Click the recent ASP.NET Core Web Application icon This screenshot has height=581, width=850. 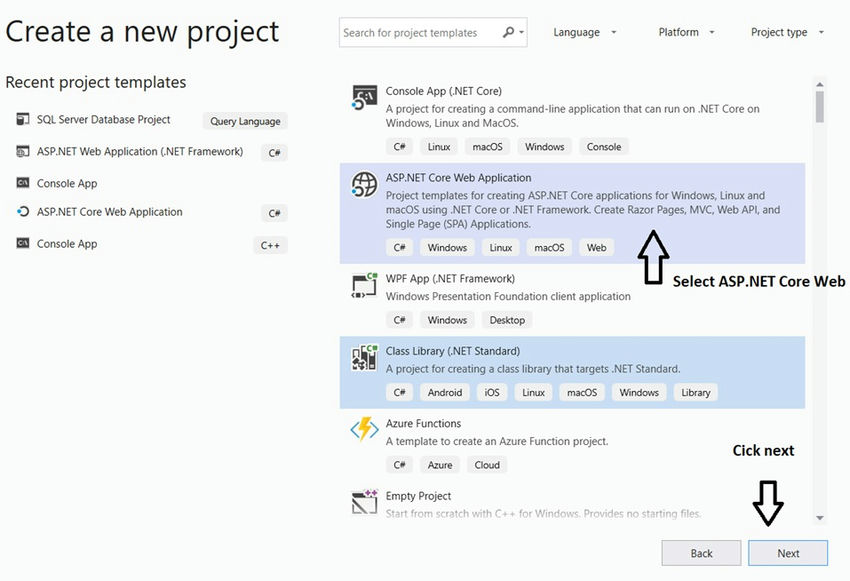23,212
